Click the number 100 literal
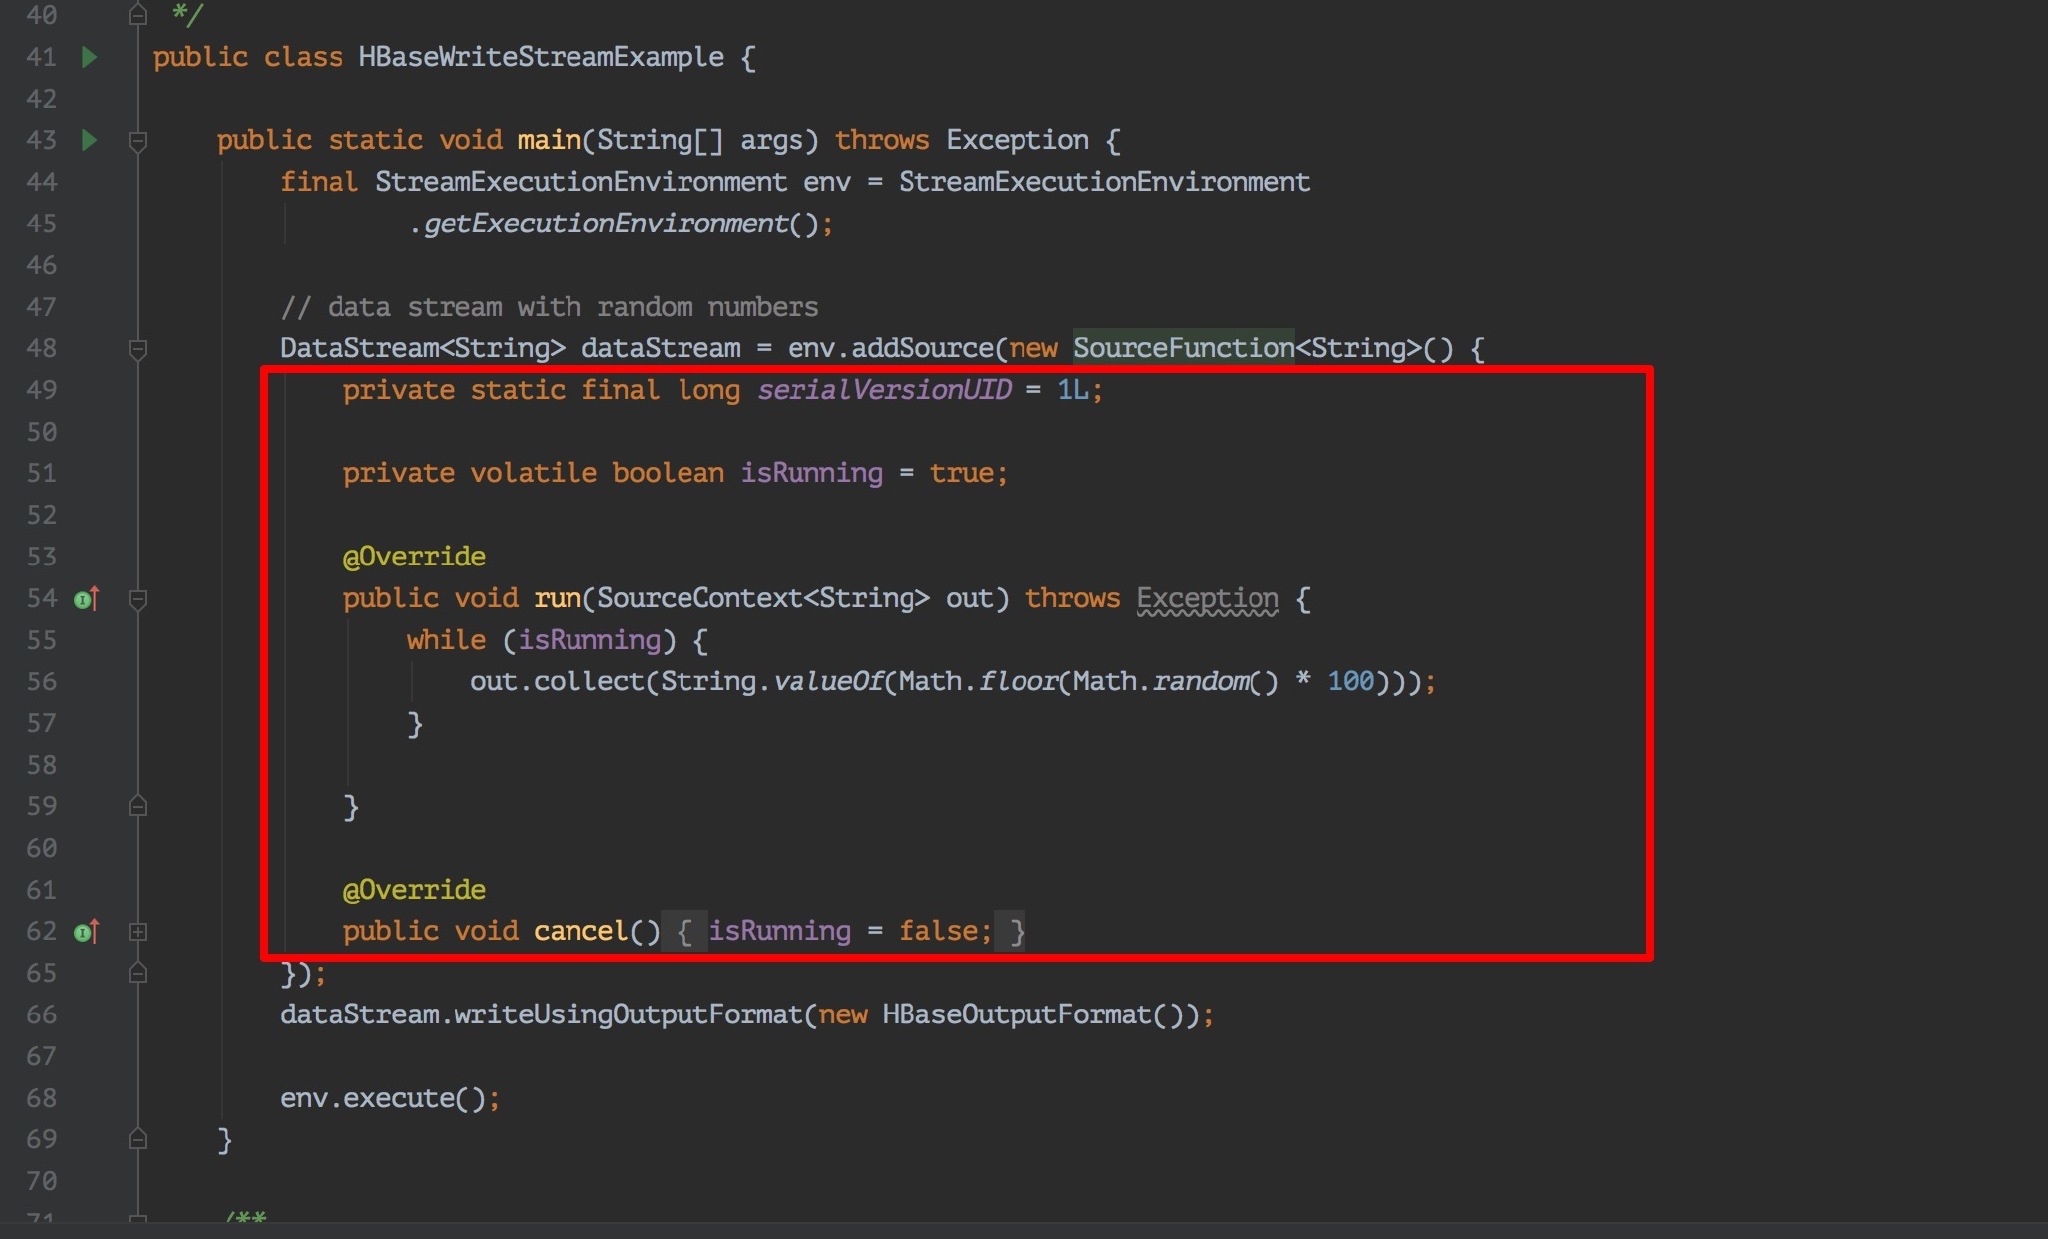Viewport: 2048px width, 1239px height. click(x=1350, y=681)
